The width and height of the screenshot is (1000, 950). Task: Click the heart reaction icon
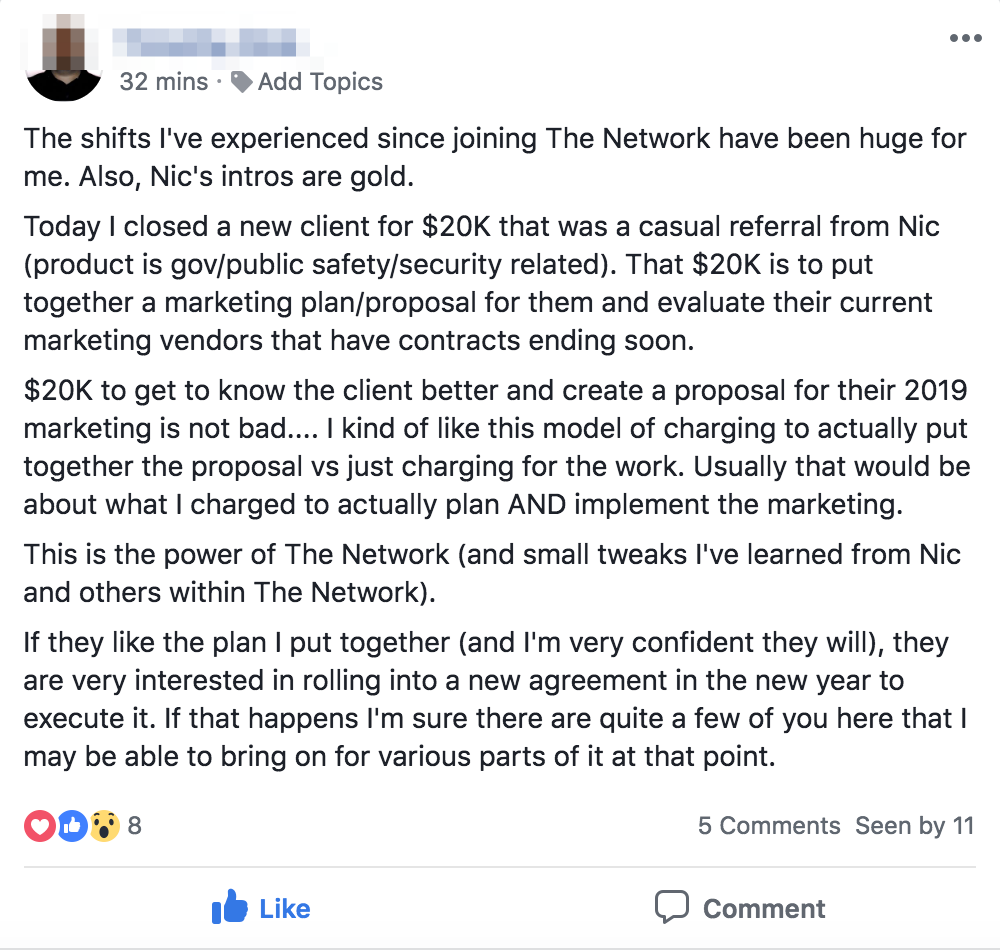(40, 826)
